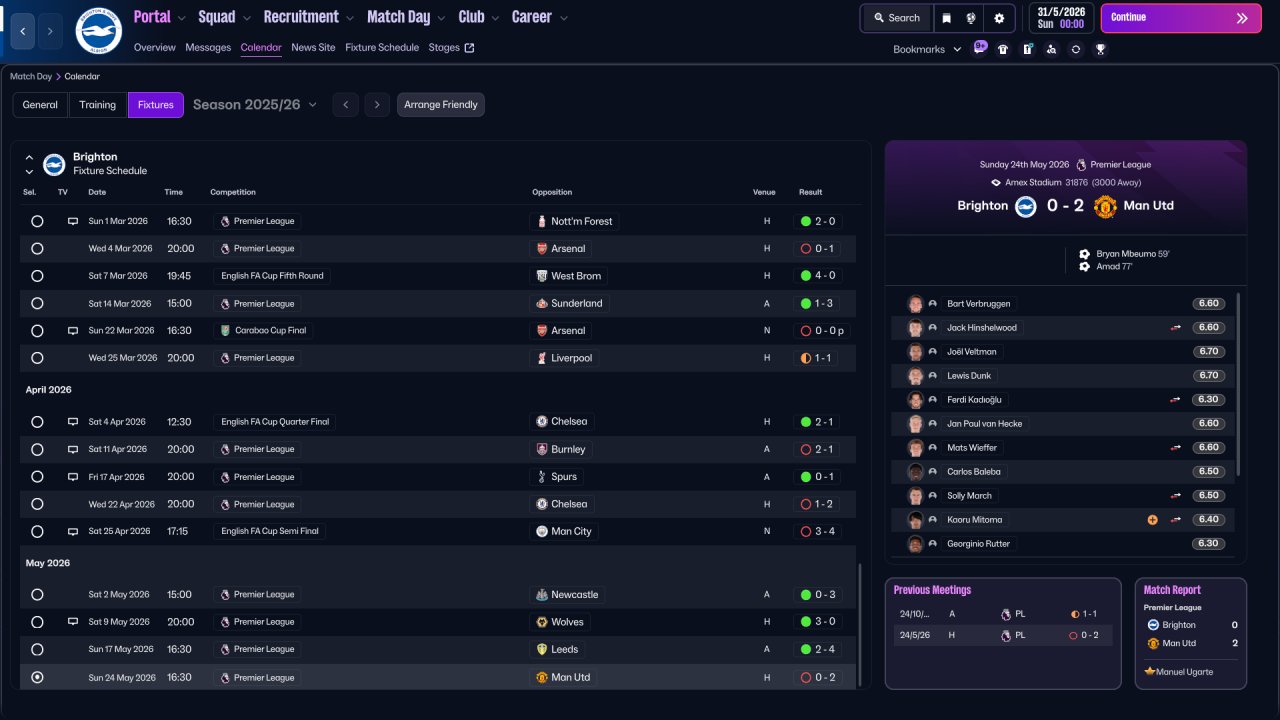Click the scouting people-search bookmark icon
This screenshot has width=1280, height=720.
[x=1051, y=49]
